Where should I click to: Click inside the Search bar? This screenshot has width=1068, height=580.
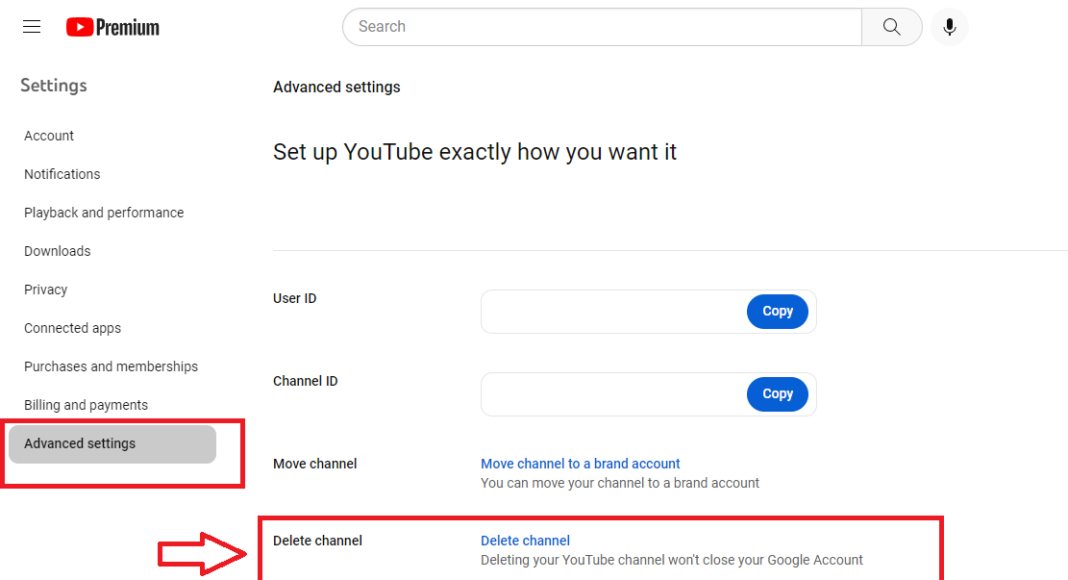(600, 27)
